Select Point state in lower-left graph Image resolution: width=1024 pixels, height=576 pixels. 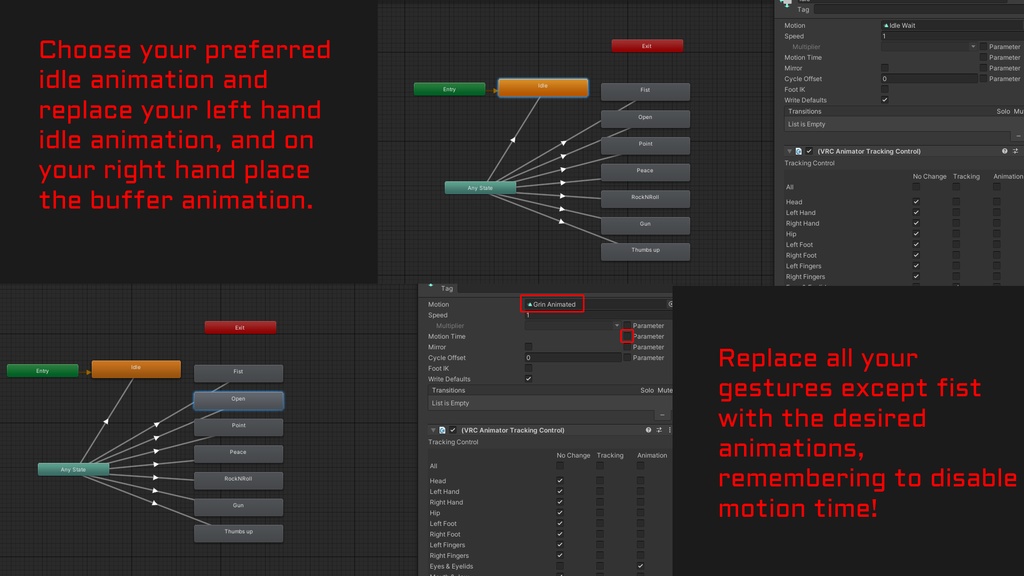click(x=238, y=426)
